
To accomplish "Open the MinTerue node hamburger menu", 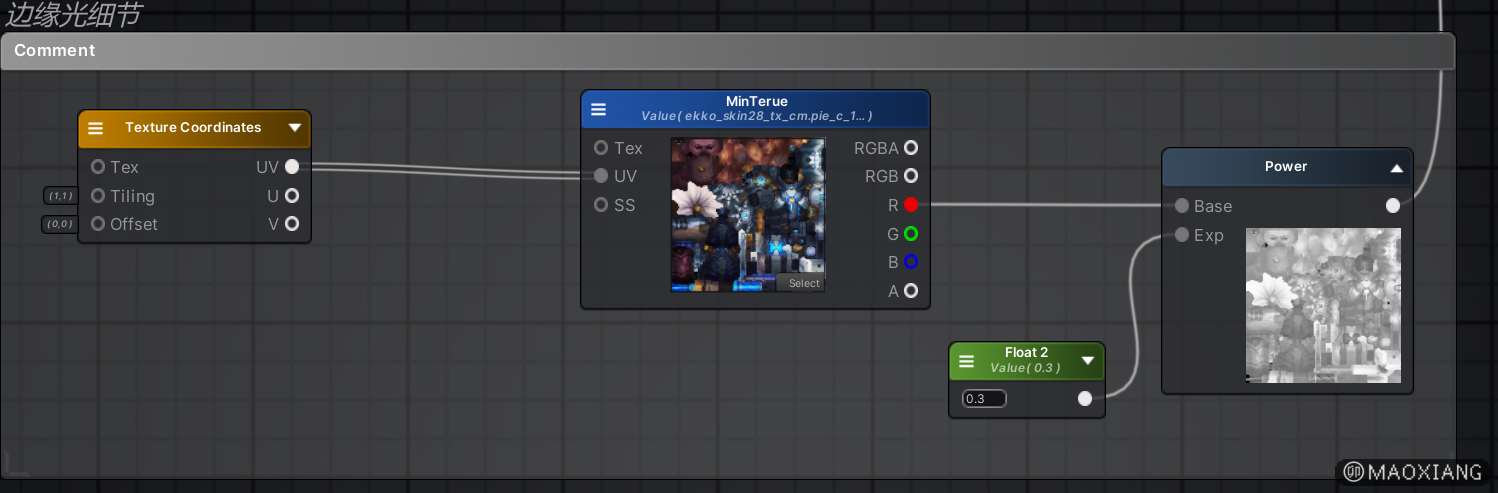I will [x=598, y=109].
